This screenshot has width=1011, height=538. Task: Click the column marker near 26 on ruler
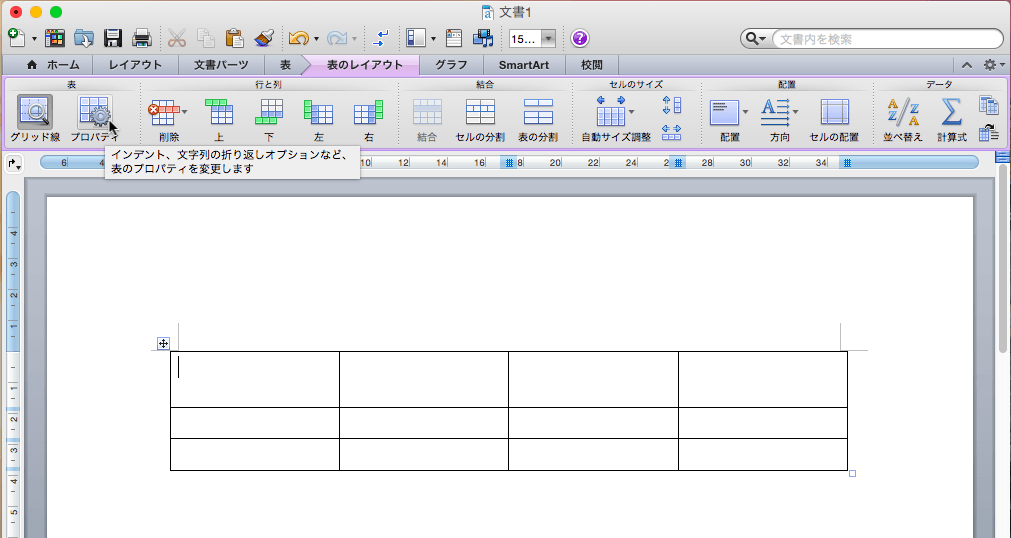(678, 163)
